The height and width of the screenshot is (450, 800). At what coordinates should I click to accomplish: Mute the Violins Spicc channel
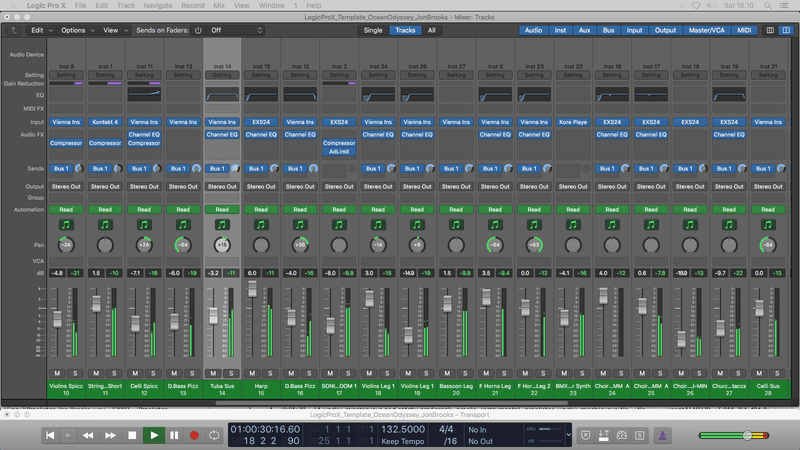click(57, 373)
